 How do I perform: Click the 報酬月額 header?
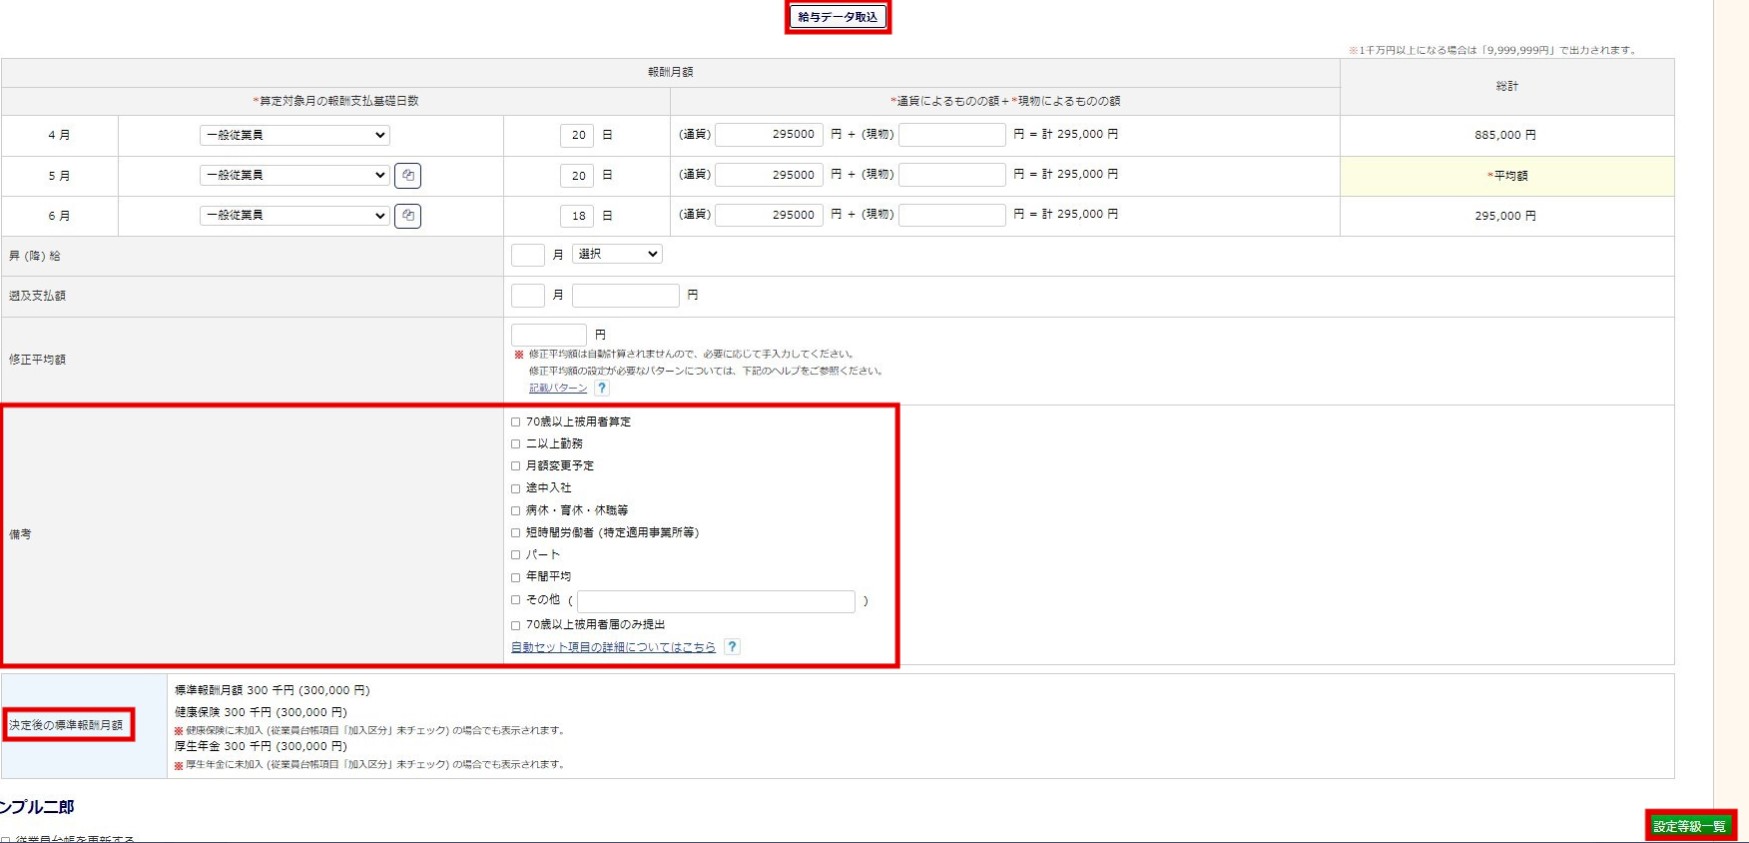pos(670,72)
